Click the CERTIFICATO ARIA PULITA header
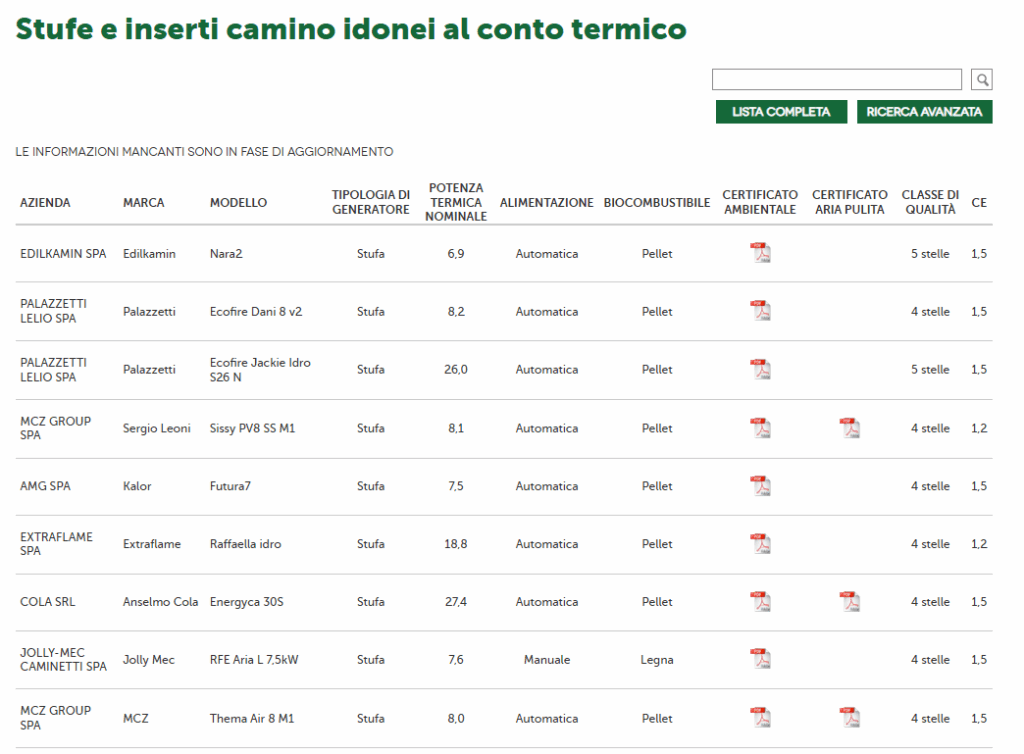 tap(850, 202)
